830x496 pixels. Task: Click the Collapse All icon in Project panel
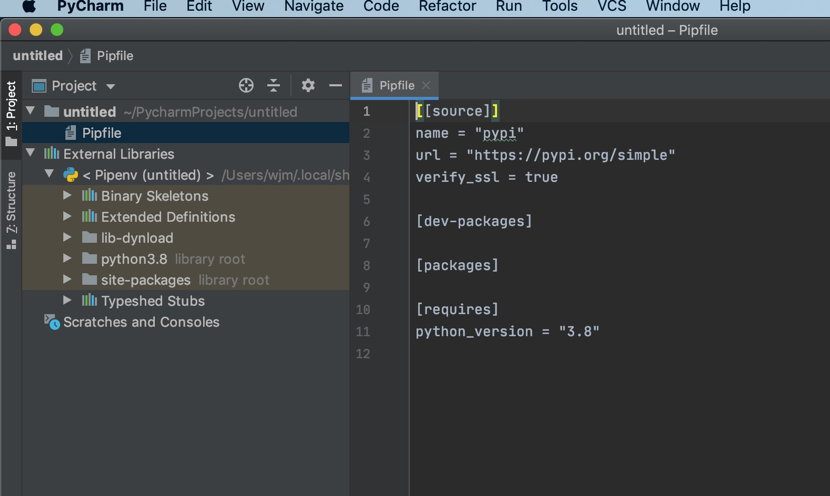pos(274,86)
